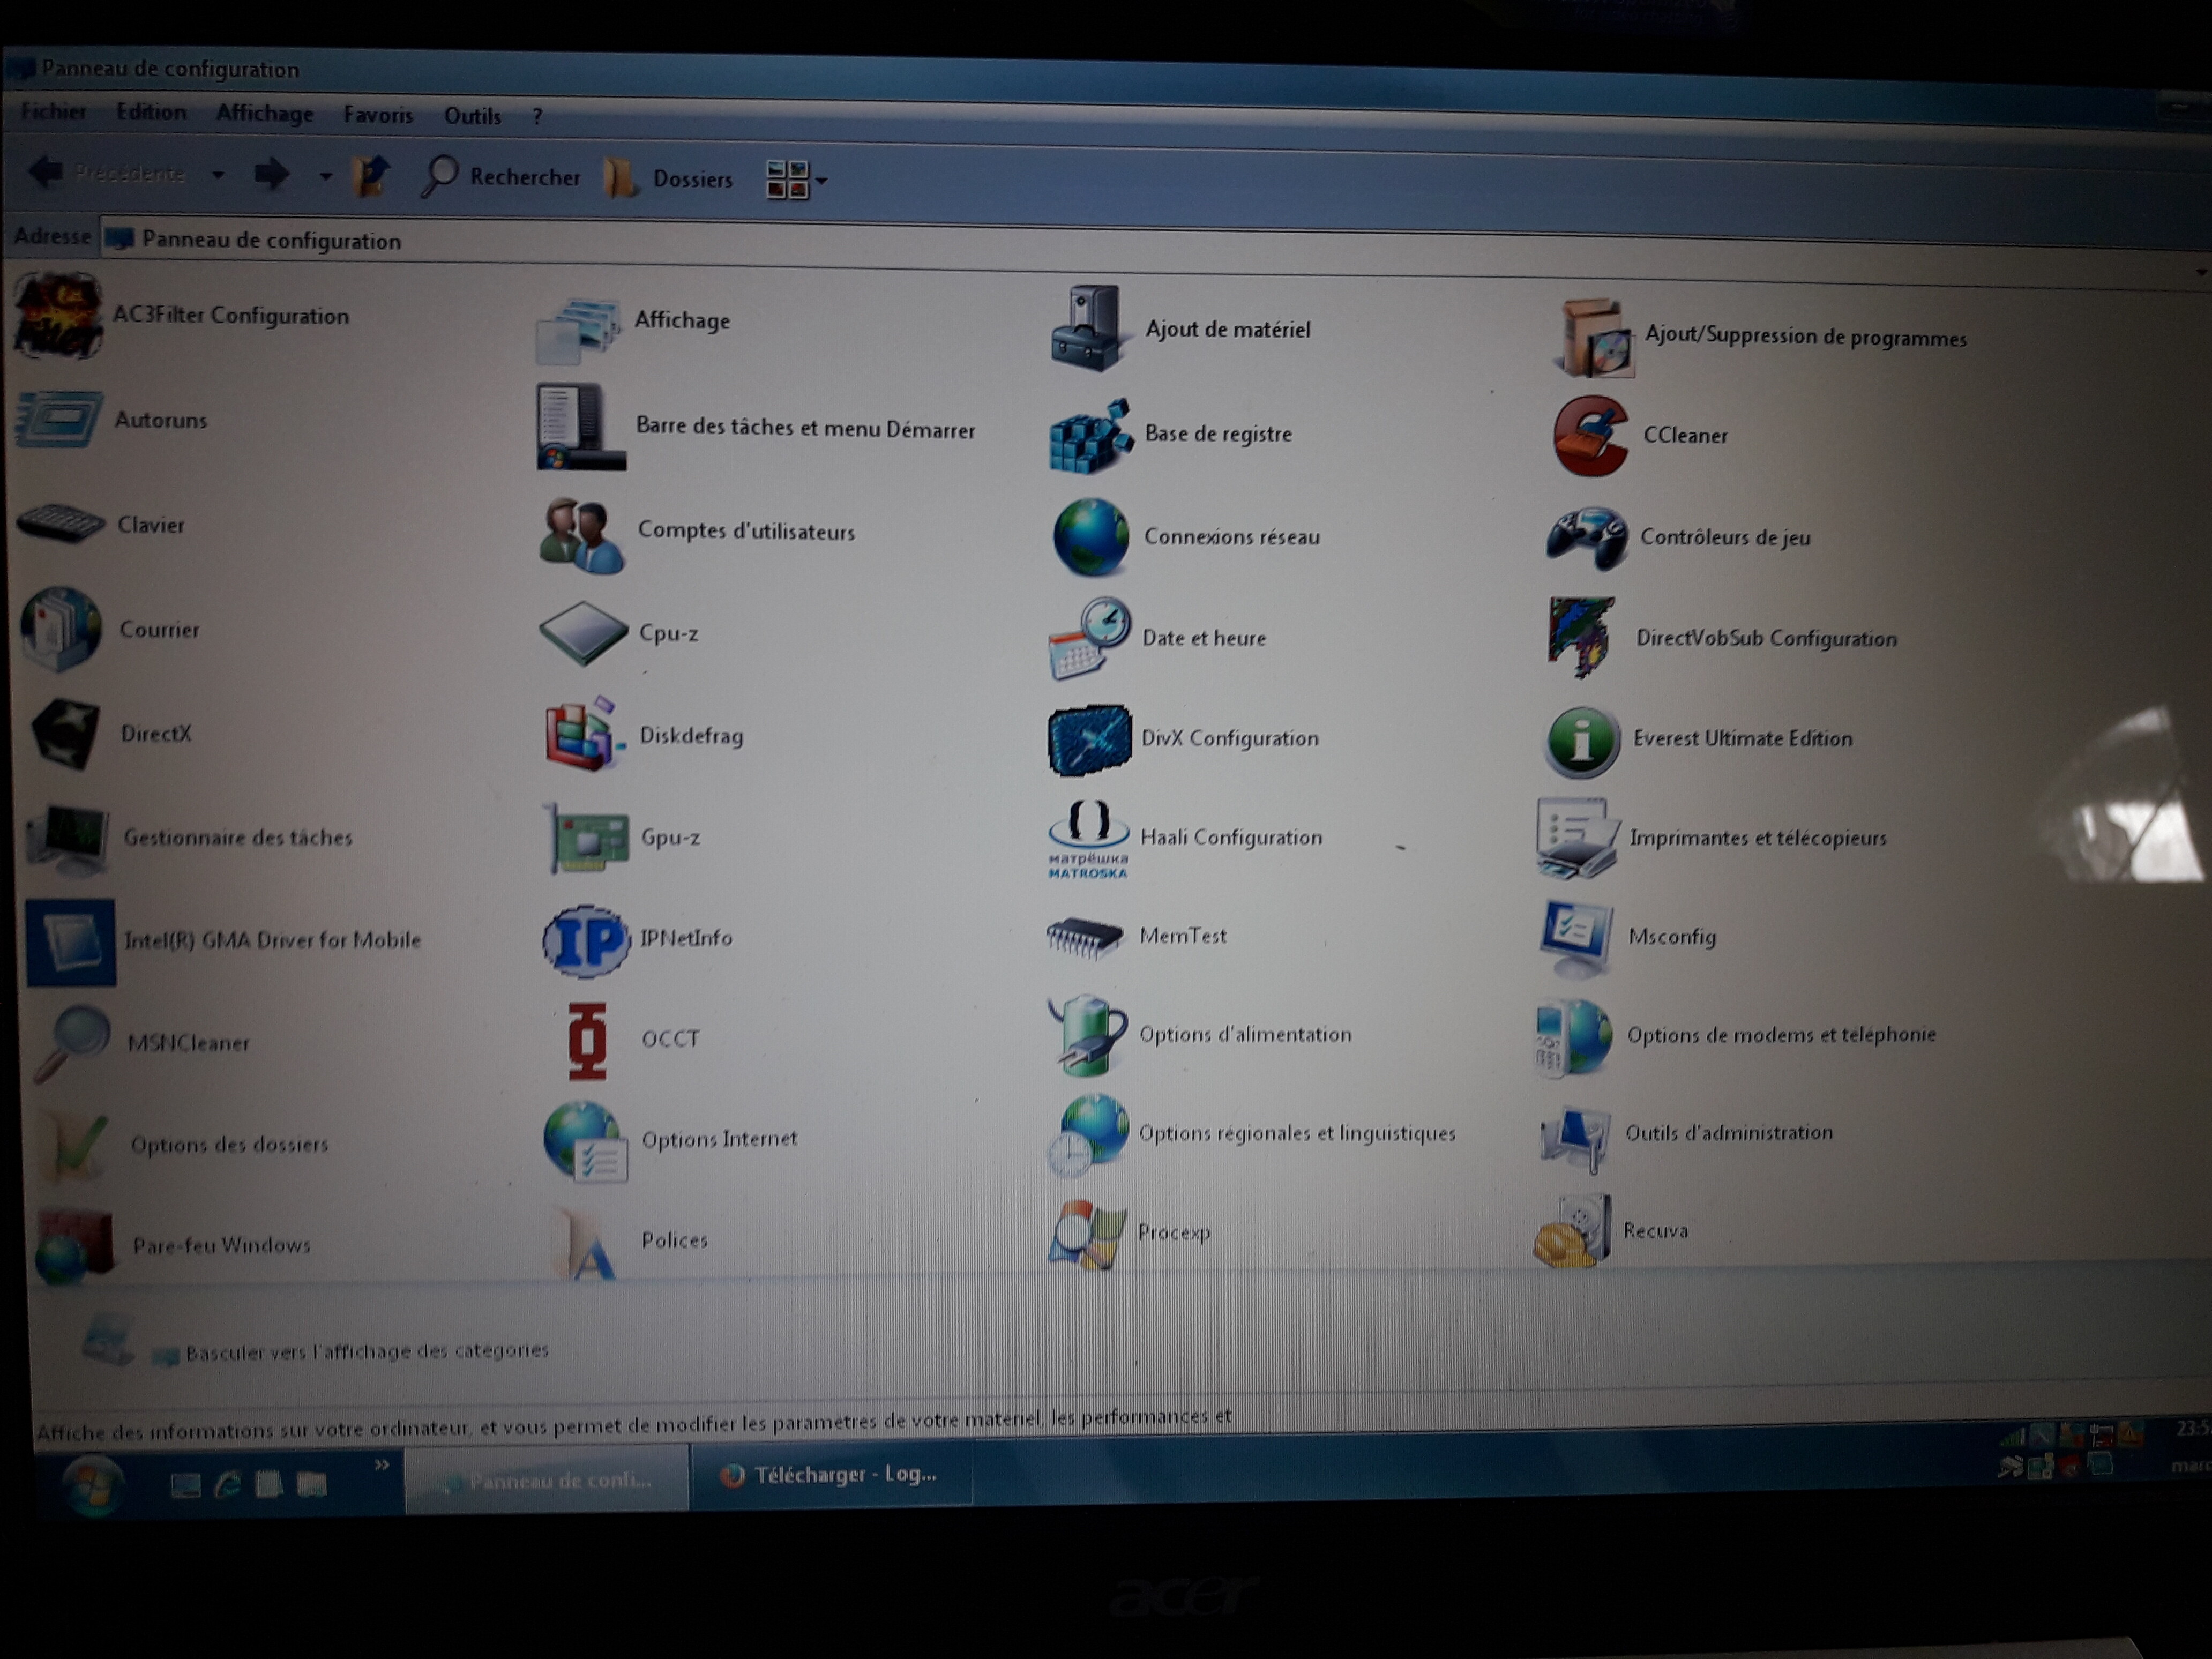
Task: Open the Outils menu
Action: pyautogui.click(x=472, y=116)
